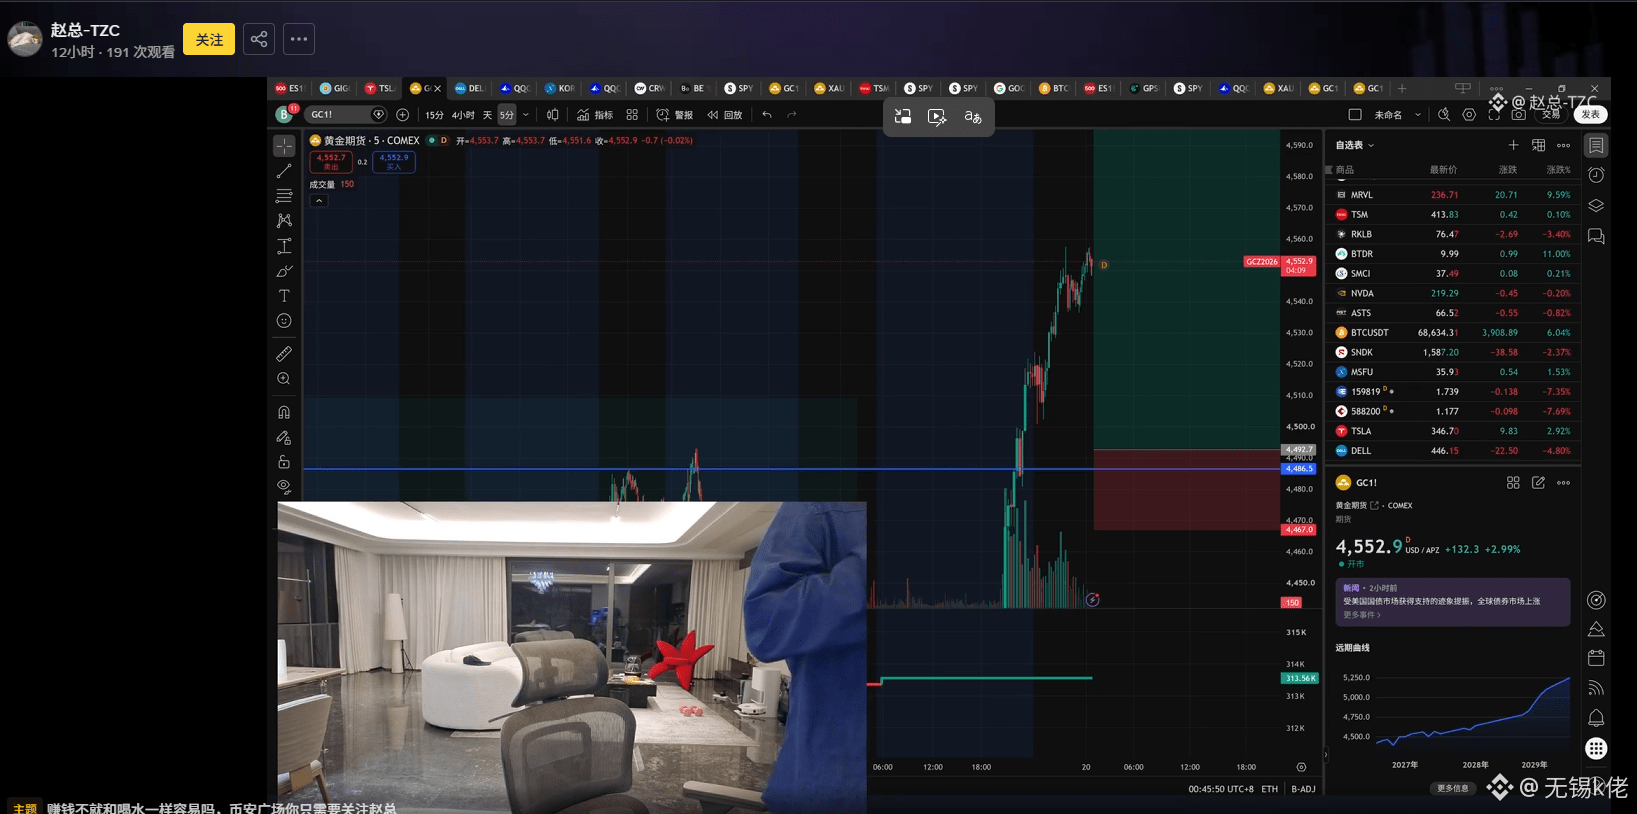Select the trend line drawing tool
Screen dimensions: 1637x814
click(x=284, y=171)
